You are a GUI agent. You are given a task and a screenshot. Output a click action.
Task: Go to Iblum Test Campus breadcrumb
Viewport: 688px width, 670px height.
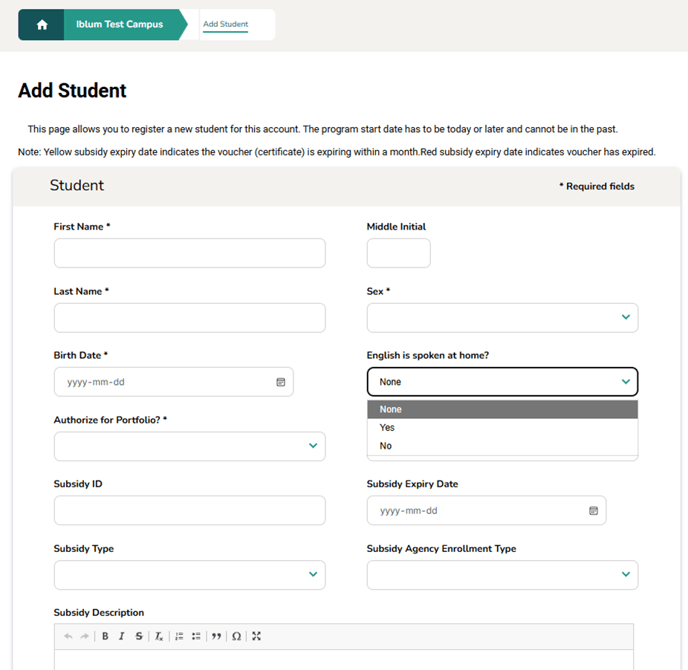[x=119, y=25]
